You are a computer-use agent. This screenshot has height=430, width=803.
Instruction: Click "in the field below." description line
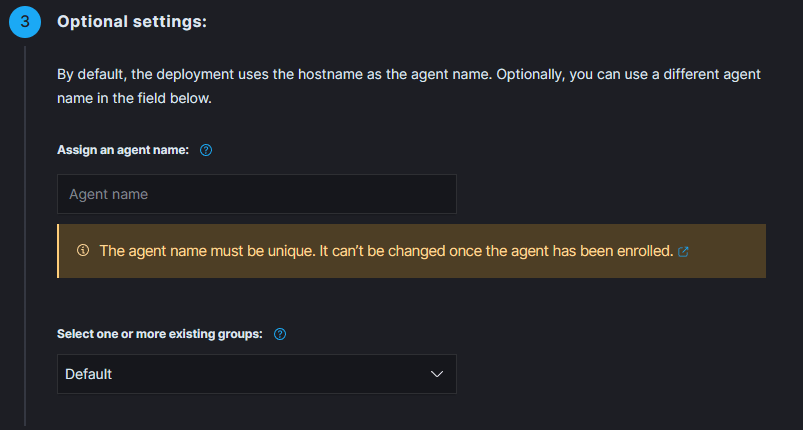(134, 99)
